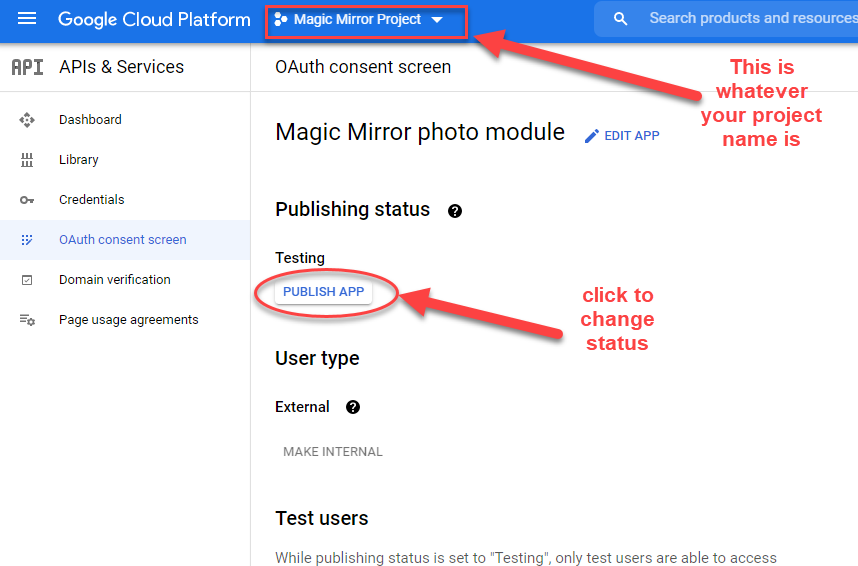Click the PUBLISH APP button
The height and width of the screenshot is (566, 858).
pyautogui.click(x=323, y=292)
